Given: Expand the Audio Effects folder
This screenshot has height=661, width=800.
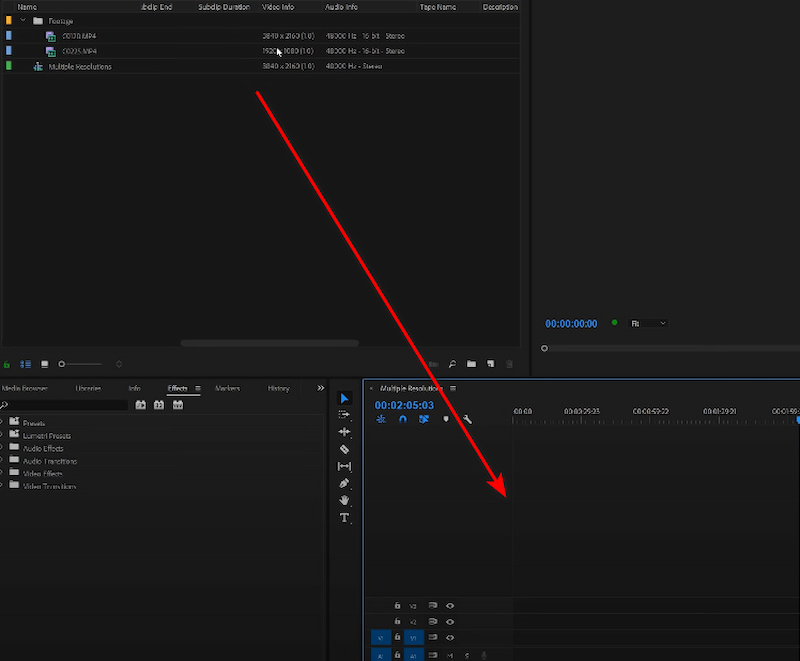Looking at the screenshot, I should (x=2, y=447).
